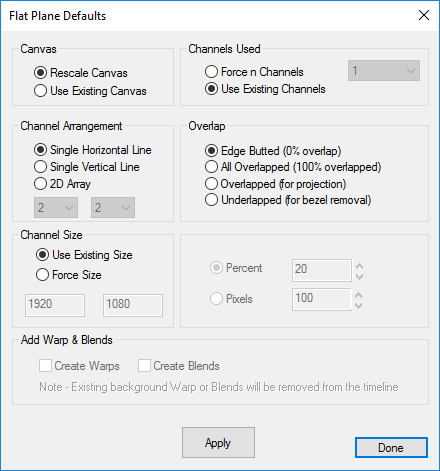This screenshot has height=471, width=440.
Task: Click the height field showing 1080
Action: coord(133,305)
